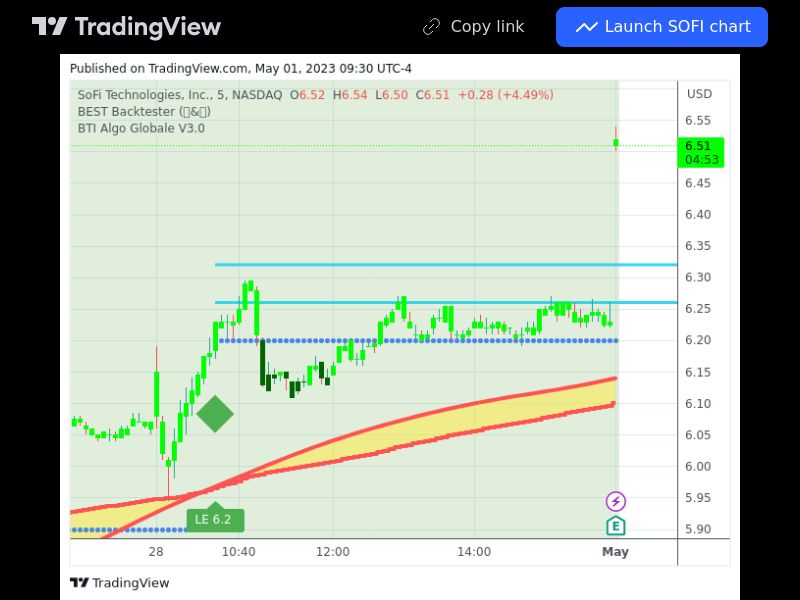The image size is (800, 600).
Task: Click the BTI Algo Globale V3.0 label
Action: pyautogui.click(x=141, y=129)
